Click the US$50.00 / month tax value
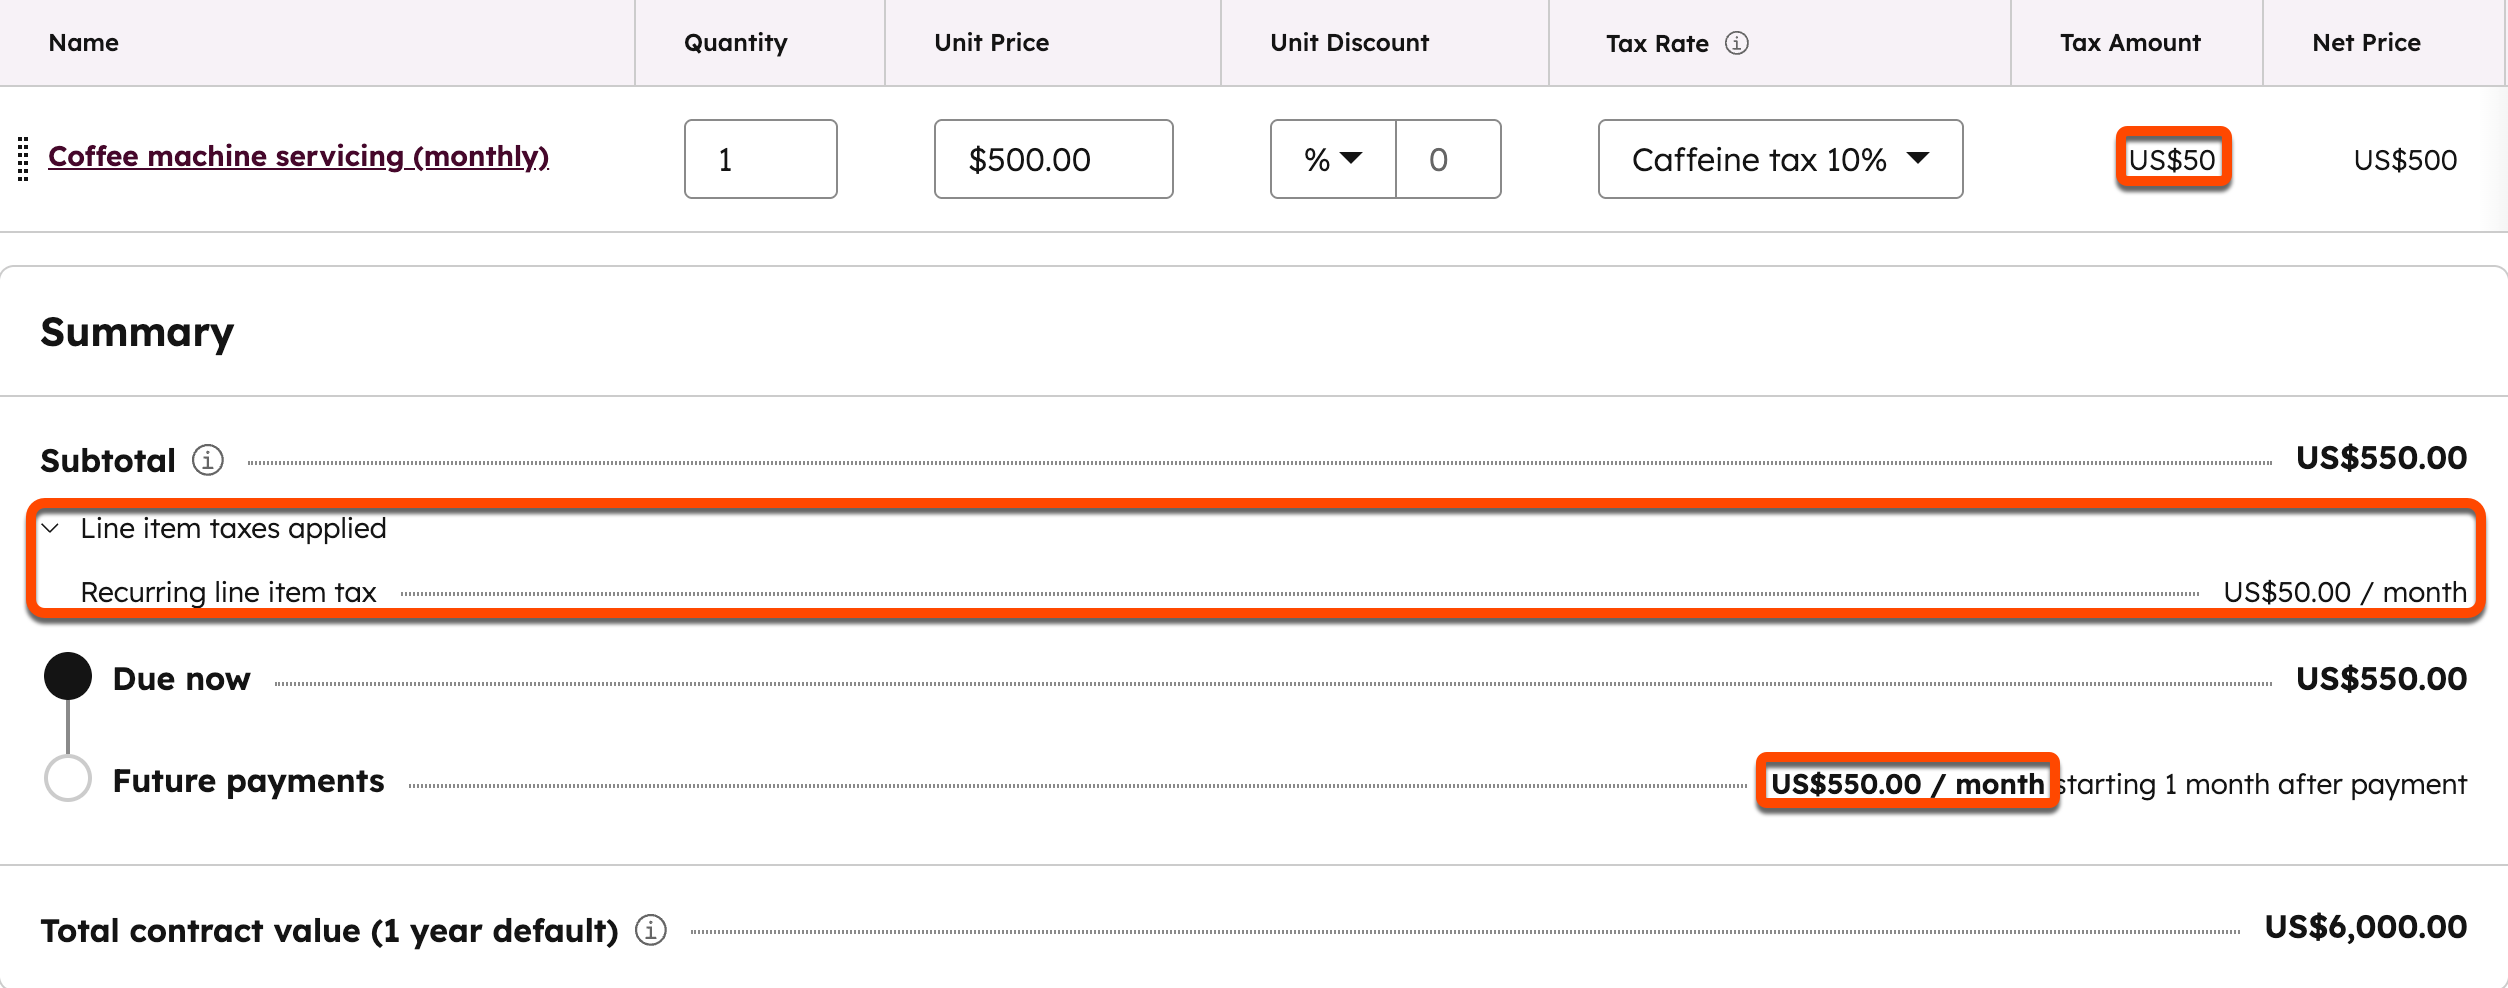 [2345, 593]
